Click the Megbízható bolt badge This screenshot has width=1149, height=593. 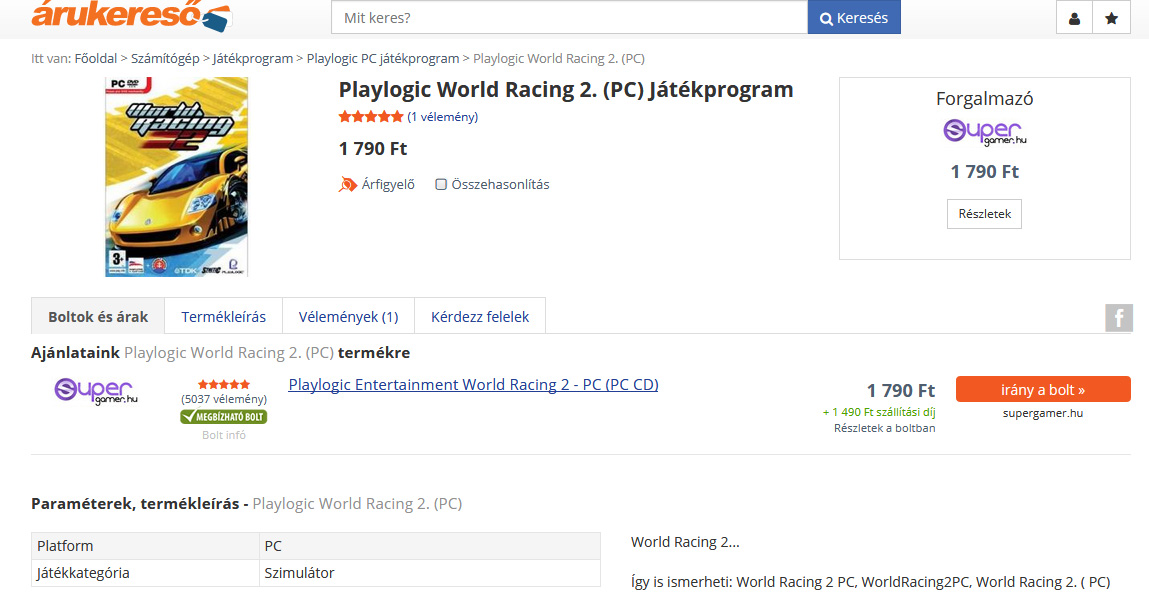point(223,417)
